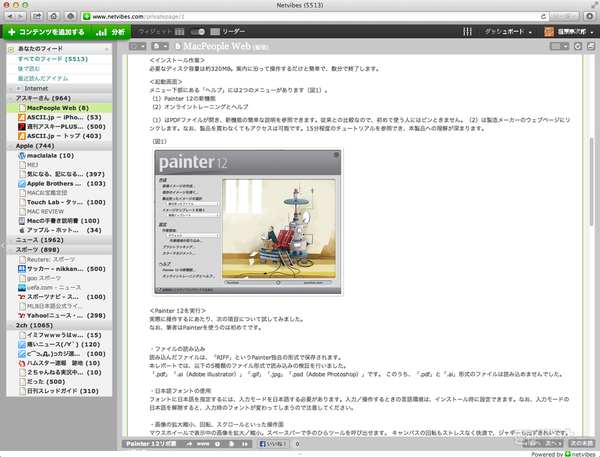The height and width of the screenshot is (457, 600).
Task: Click the open-in-new-window icon at reader top right
Action: tap(591, 46)
